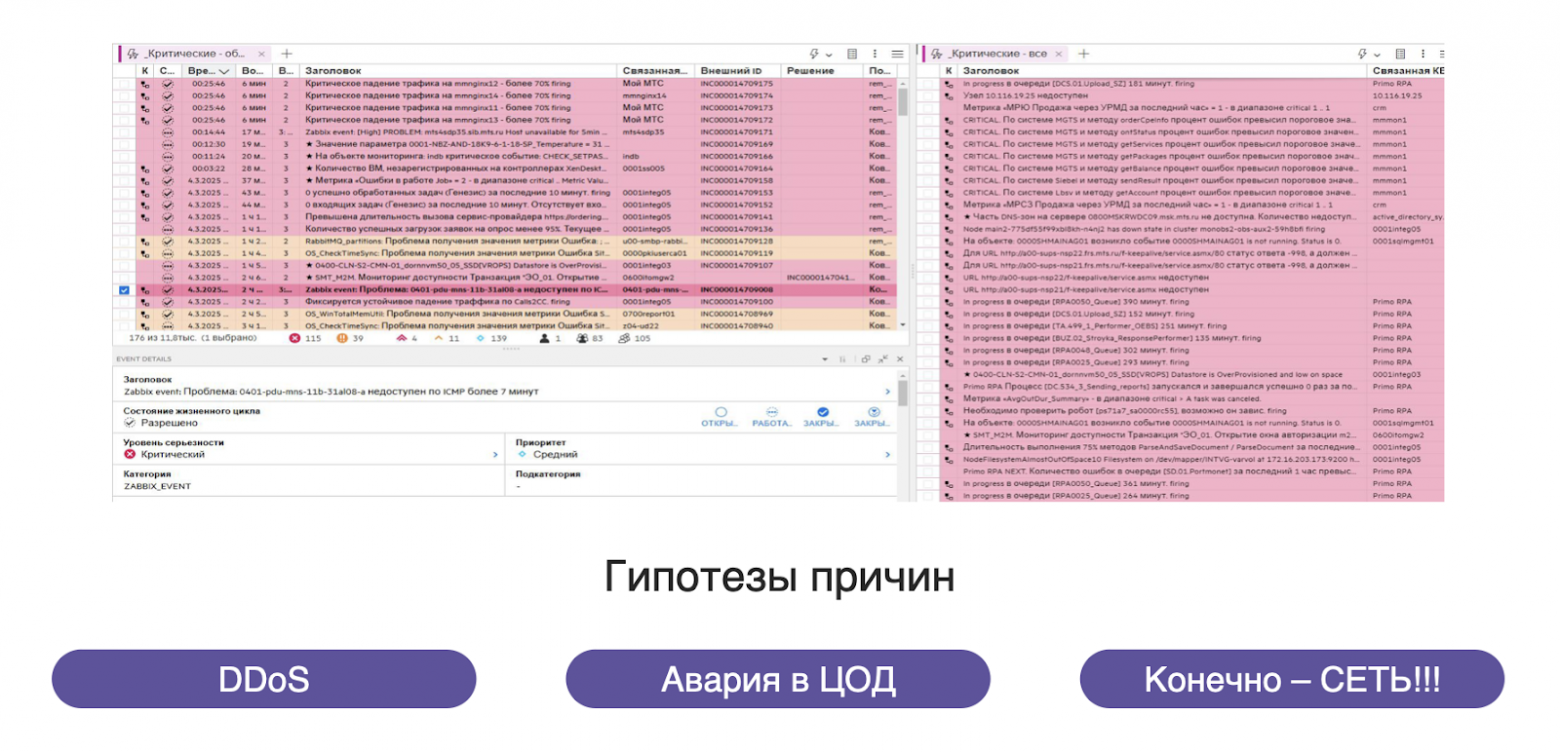Uncheck the selected 0401-pdu-mns event row checkbox

(123, 291)
